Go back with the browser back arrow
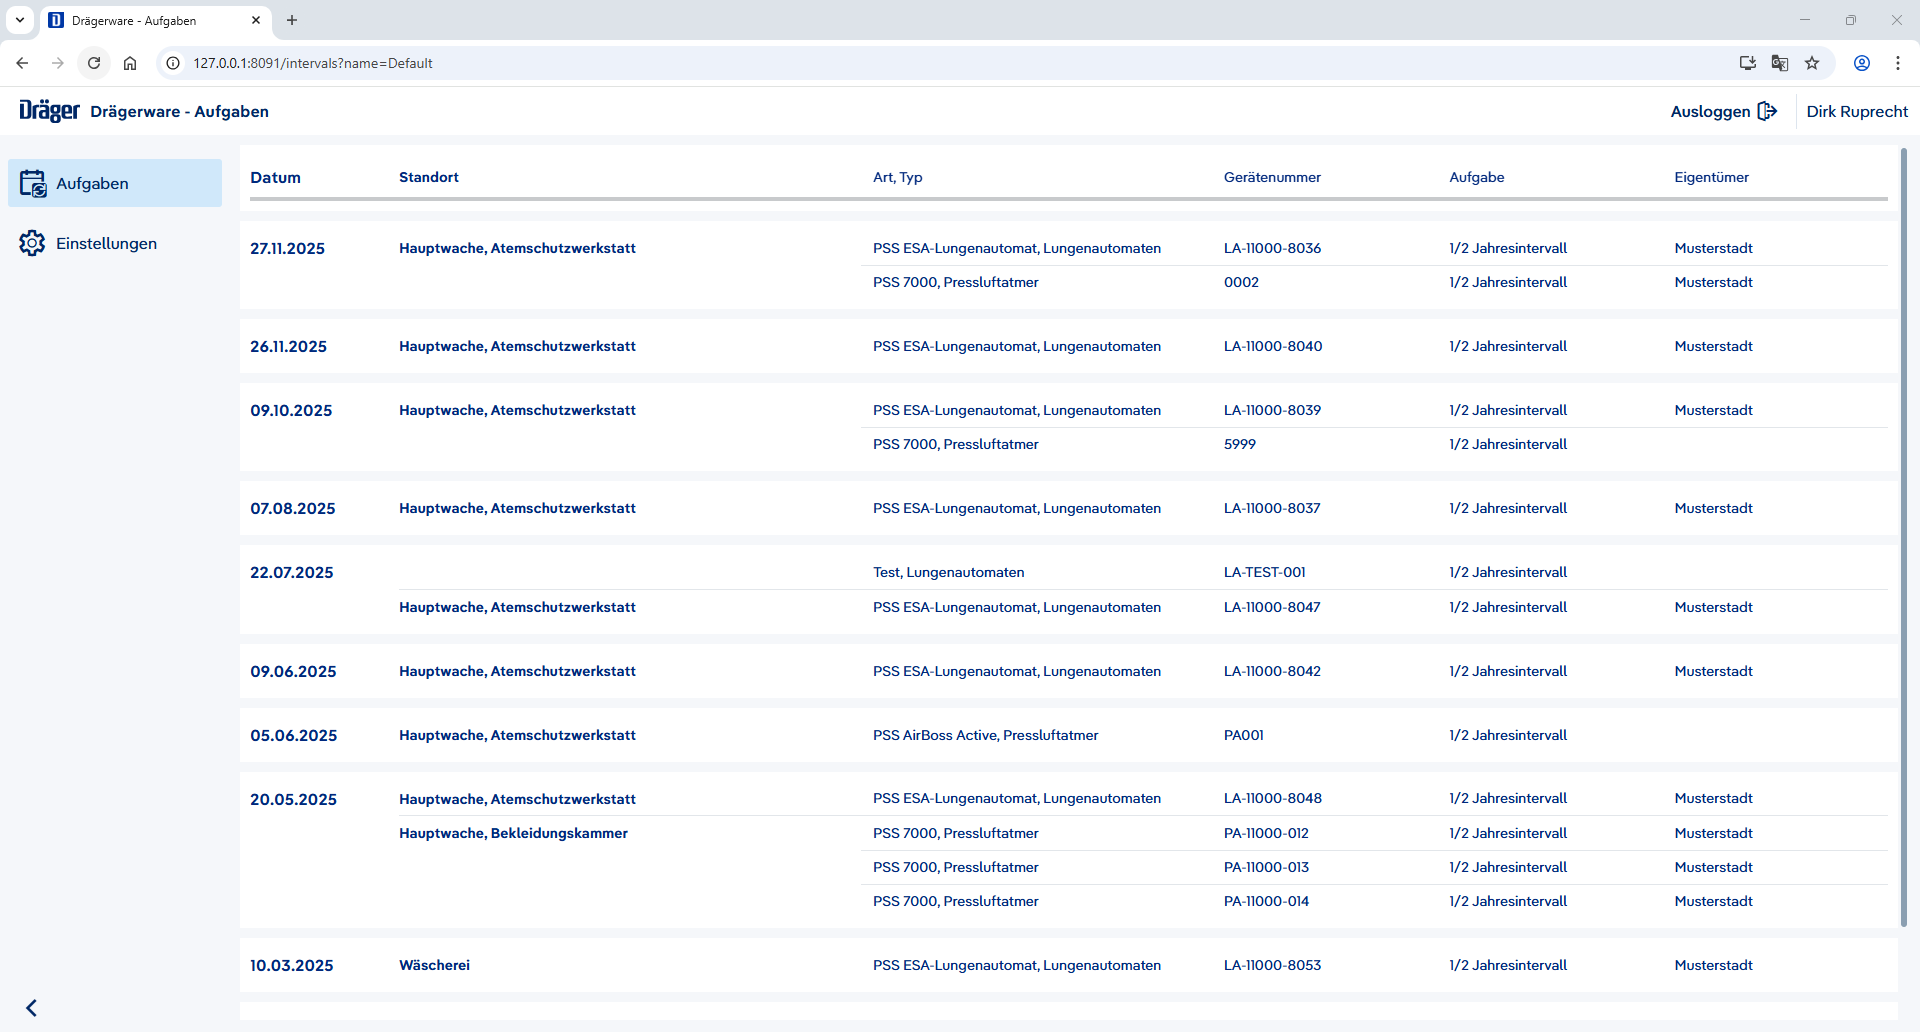This screenshot has height=1032, width=1920. [22, 63]
